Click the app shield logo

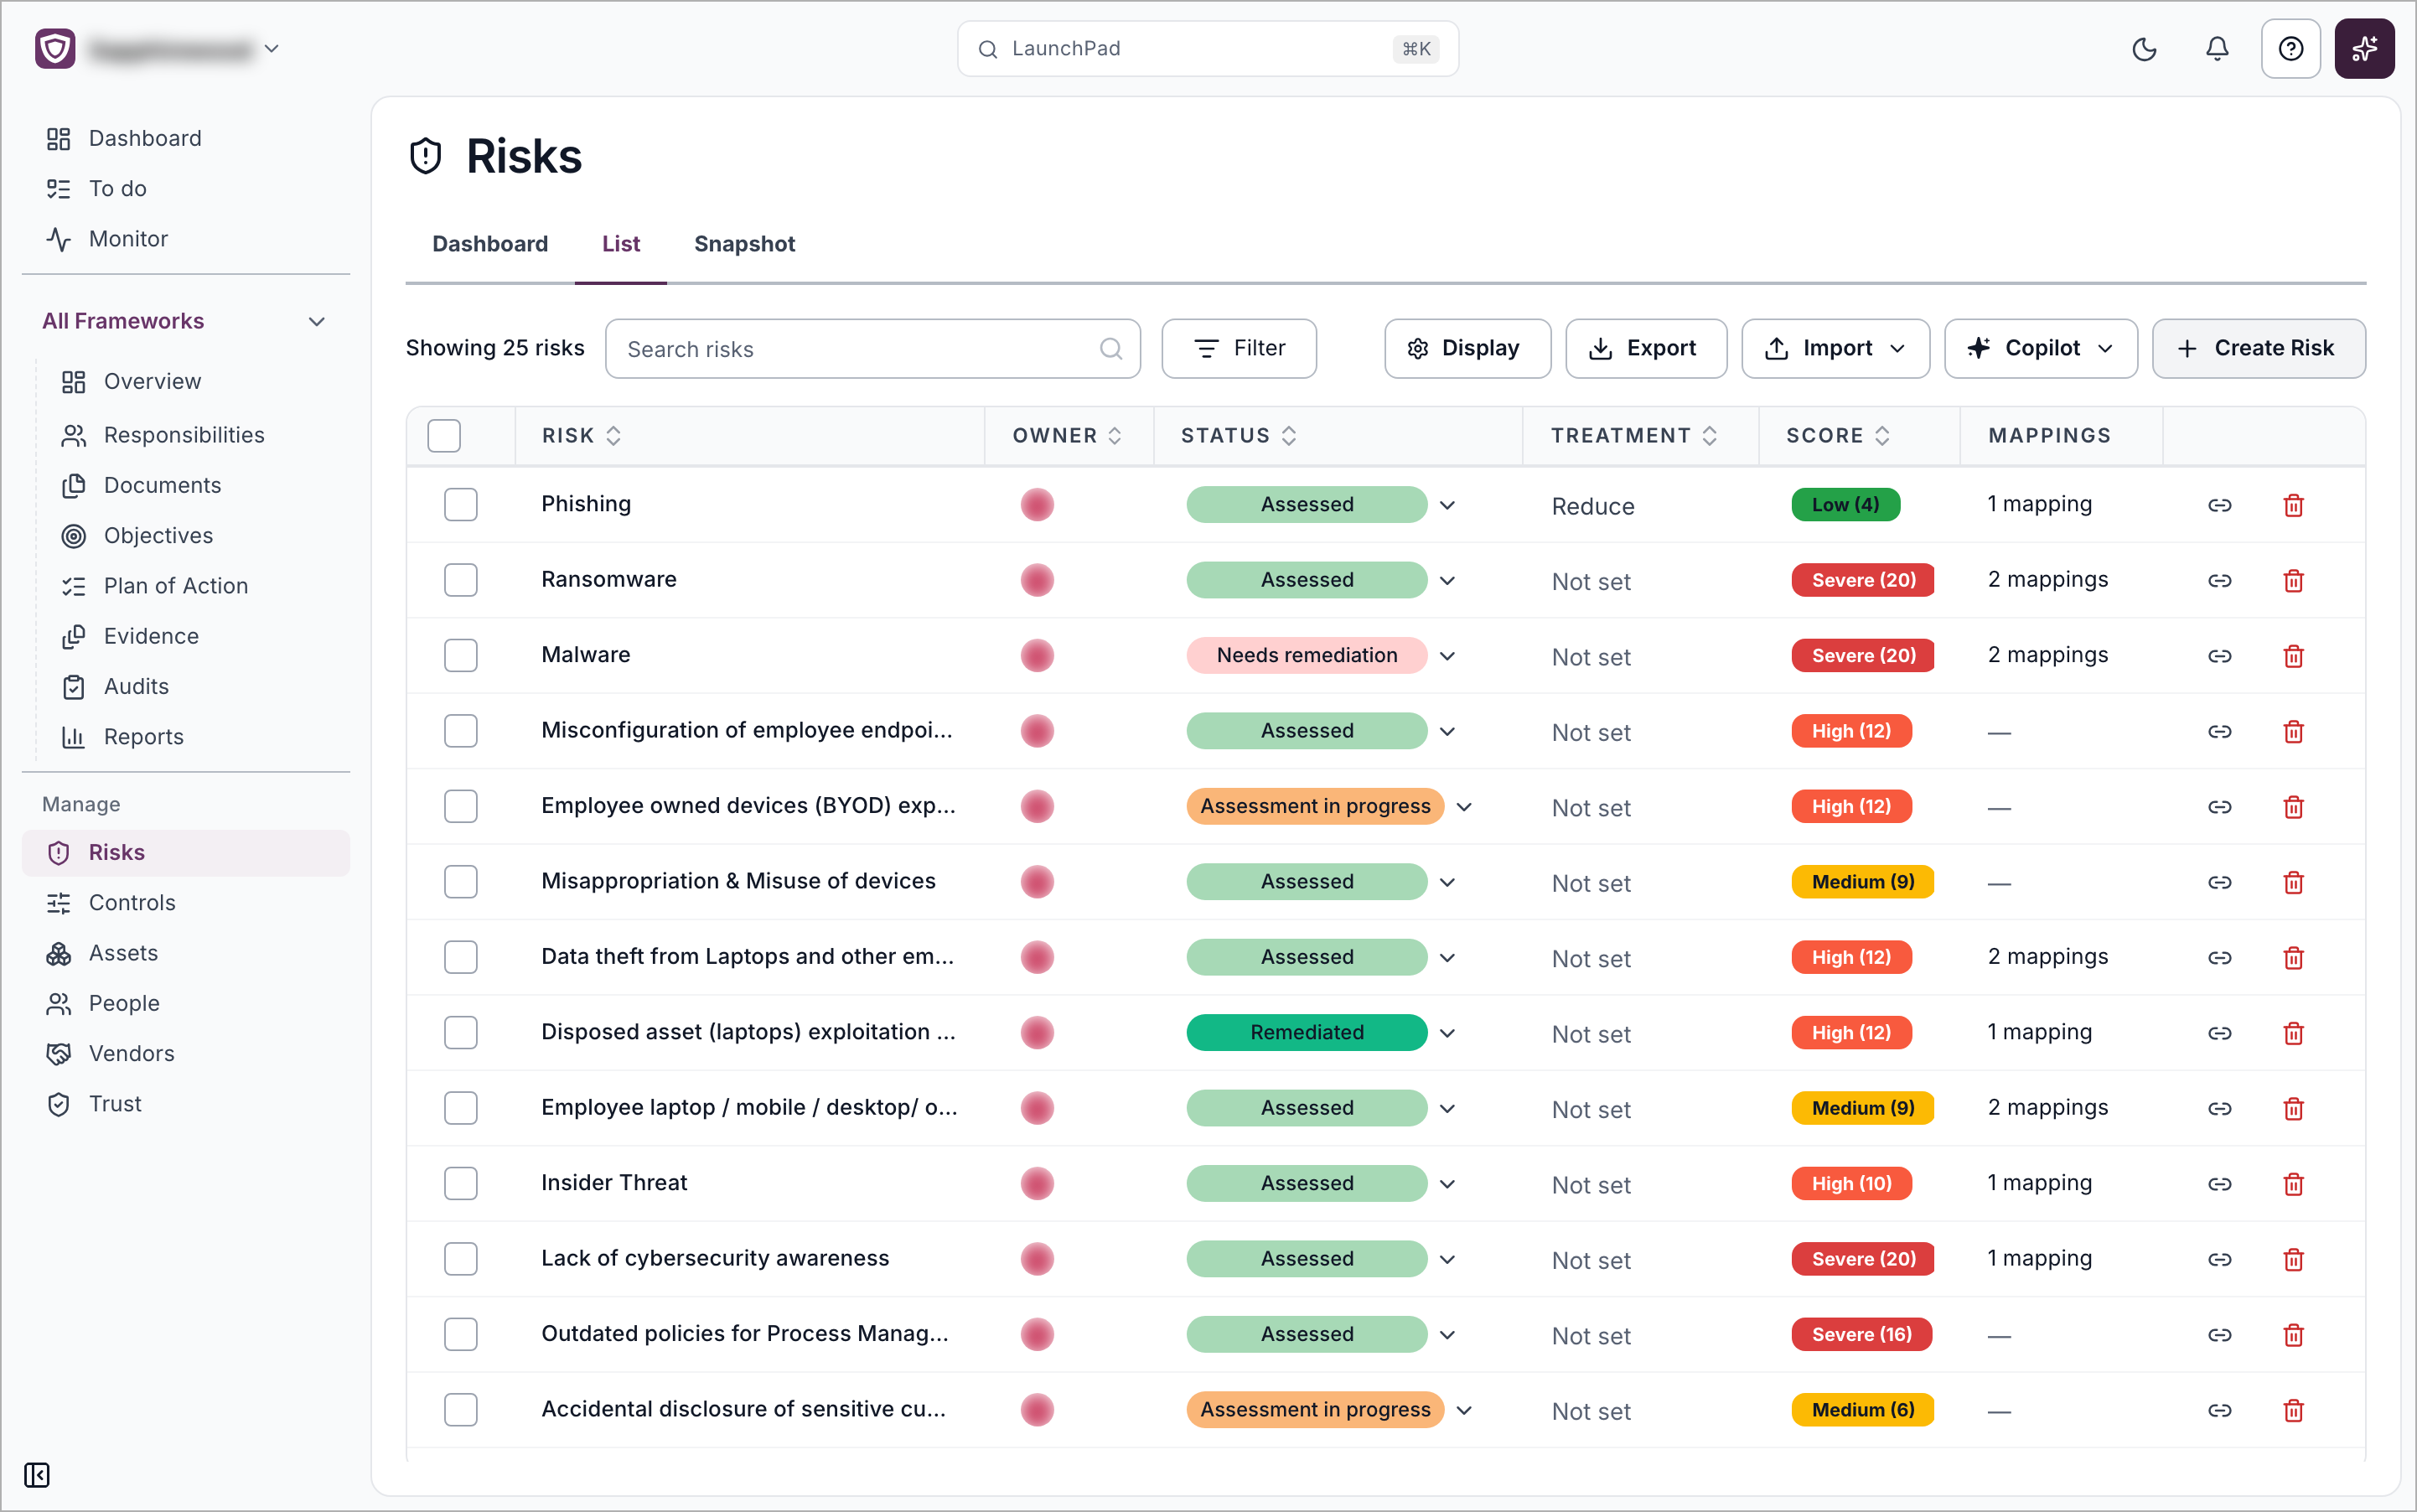55,48
